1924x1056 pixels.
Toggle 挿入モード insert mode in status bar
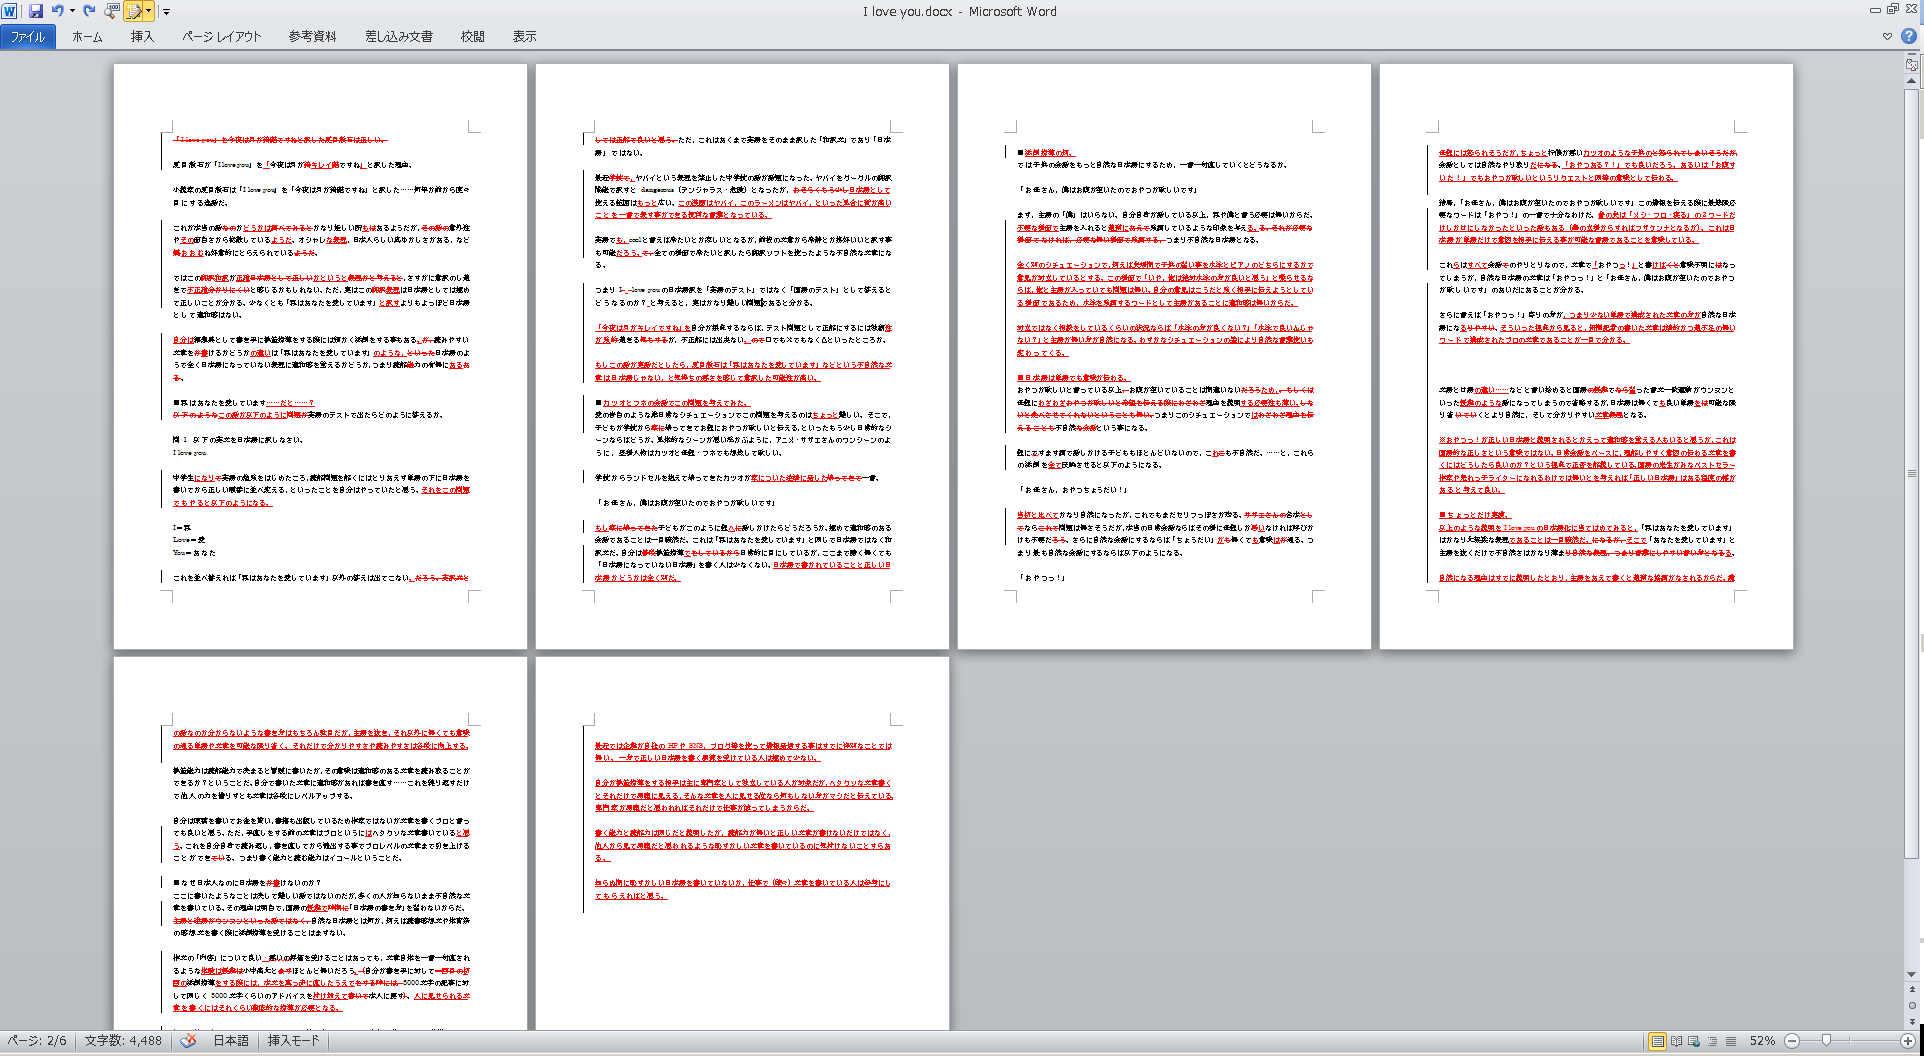[294, 1041]
